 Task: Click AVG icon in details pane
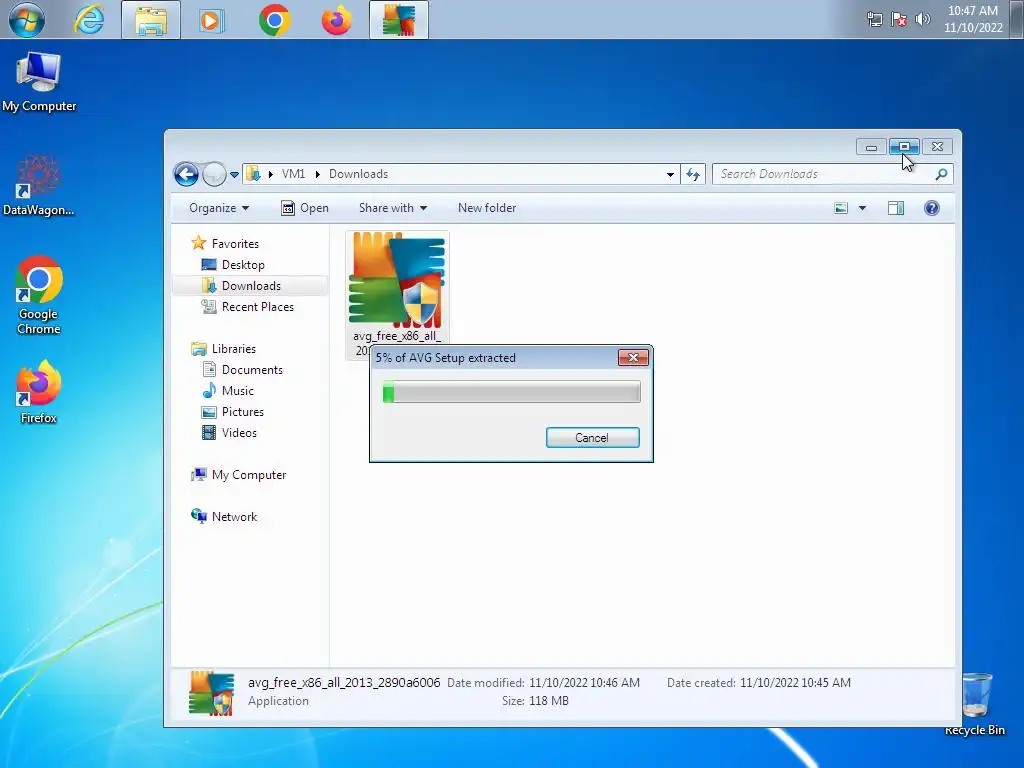[211, 692]
